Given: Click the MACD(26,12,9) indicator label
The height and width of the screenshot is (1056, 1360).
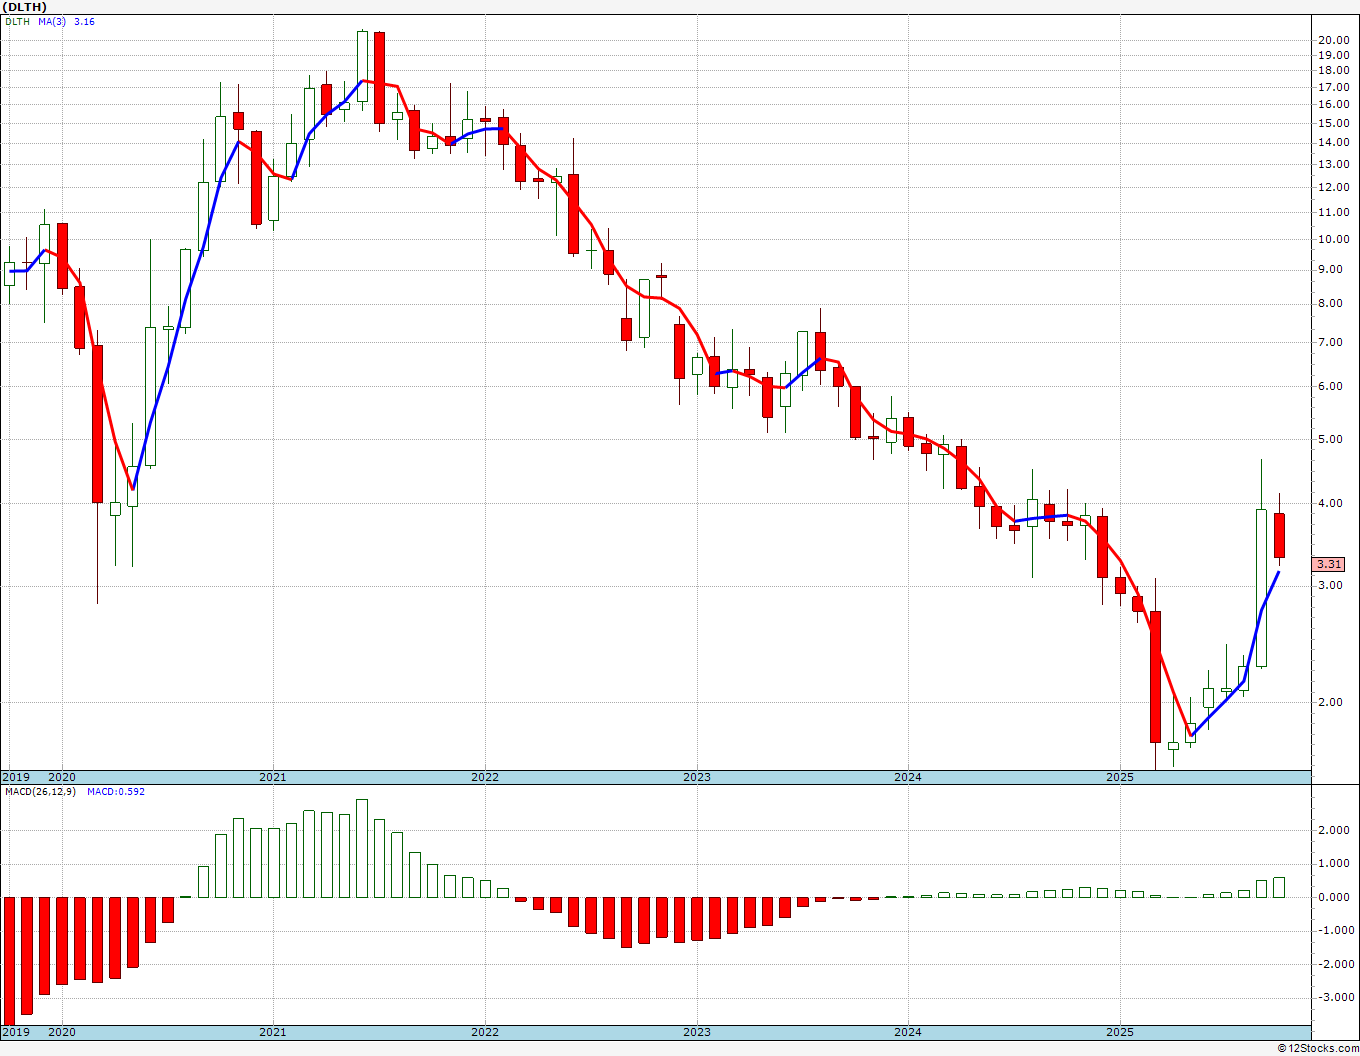Looking at the screenshot, I should coord(40,792).
